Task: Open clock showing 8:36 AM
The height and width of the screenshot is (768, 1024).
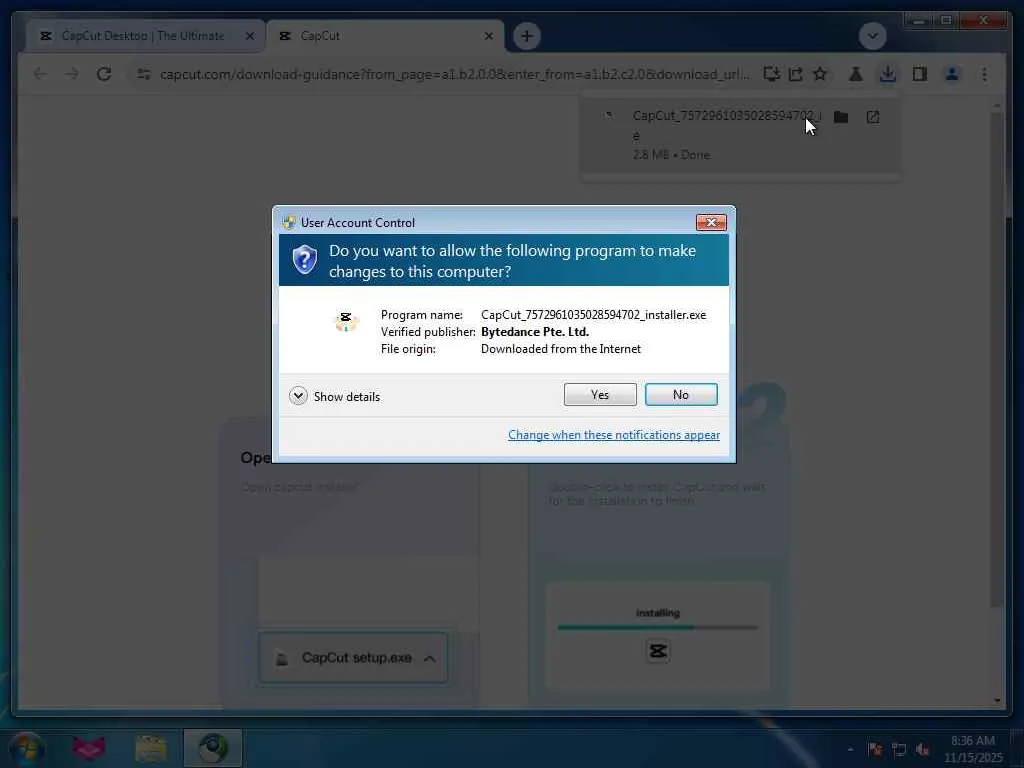Action: pos(973,749)
